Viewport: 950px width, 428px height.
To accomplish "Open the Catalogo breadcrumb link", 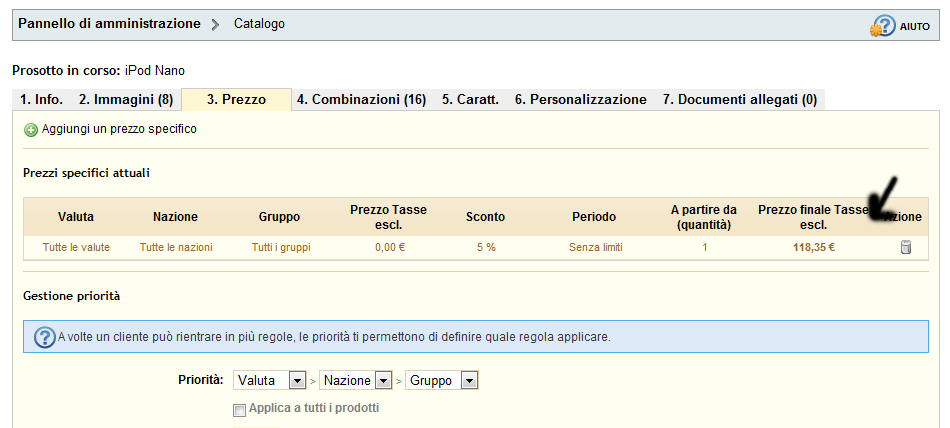I will pyautogui.click(x=259, y=24).
